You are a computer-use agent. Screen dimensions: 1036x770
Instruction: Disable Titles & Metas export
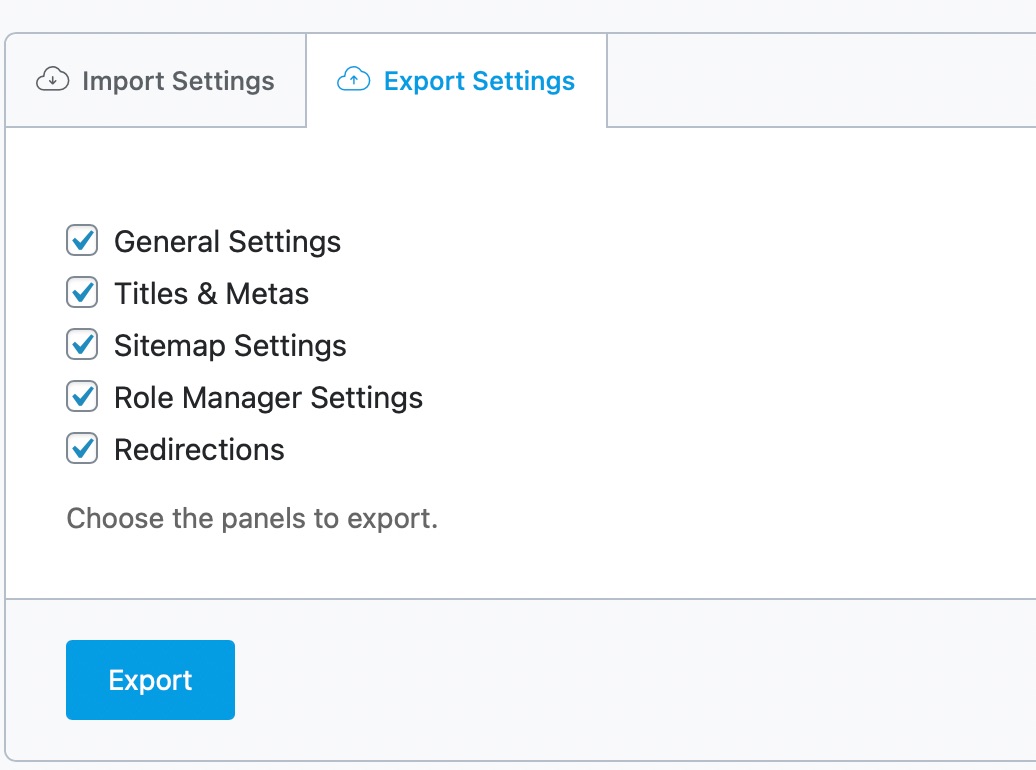point(81,292)
